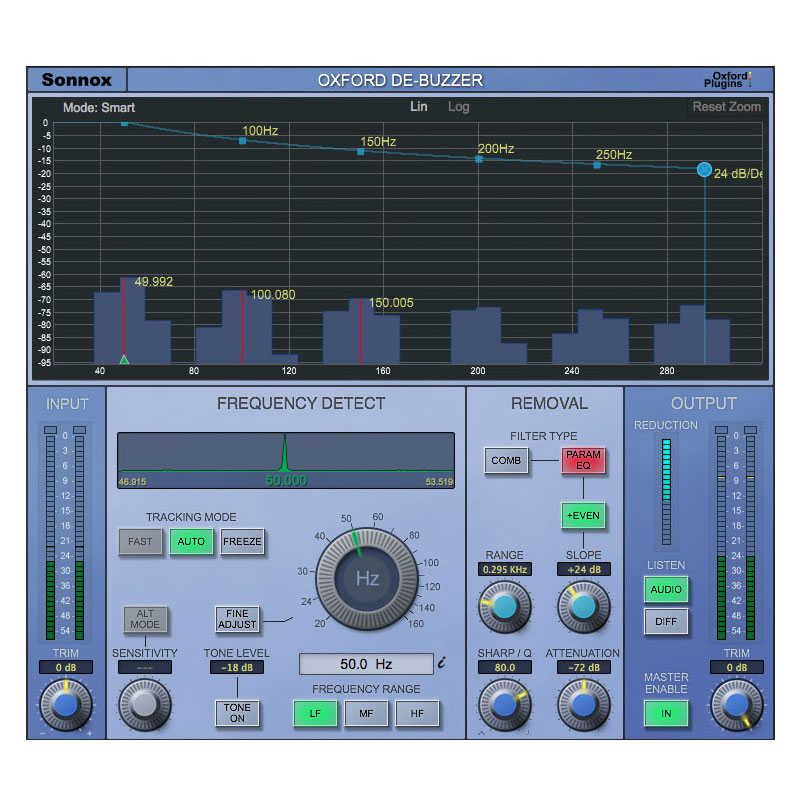800x800 pixels.
Task: Click the green triangle marker at 50 Hz
Action: pos(124,359)
